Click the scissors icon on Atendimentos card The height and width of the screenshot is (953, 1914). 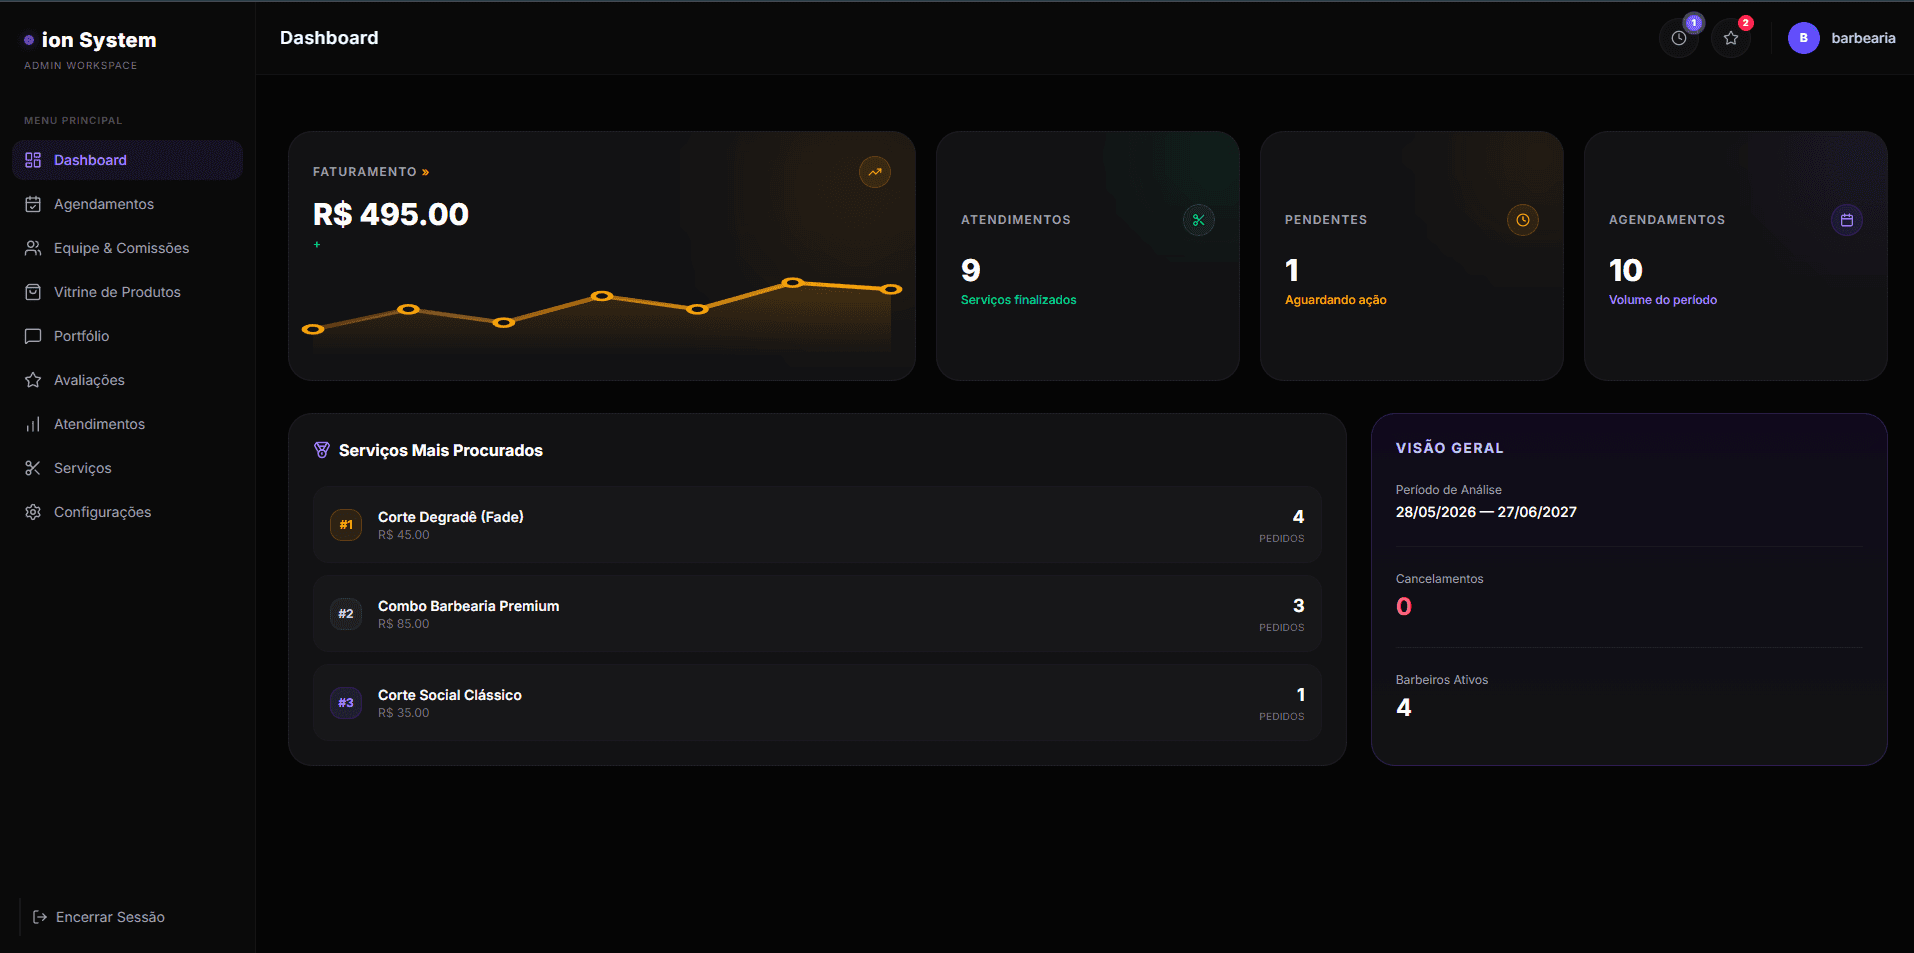pyautogui.click(x=1198, y=220)
